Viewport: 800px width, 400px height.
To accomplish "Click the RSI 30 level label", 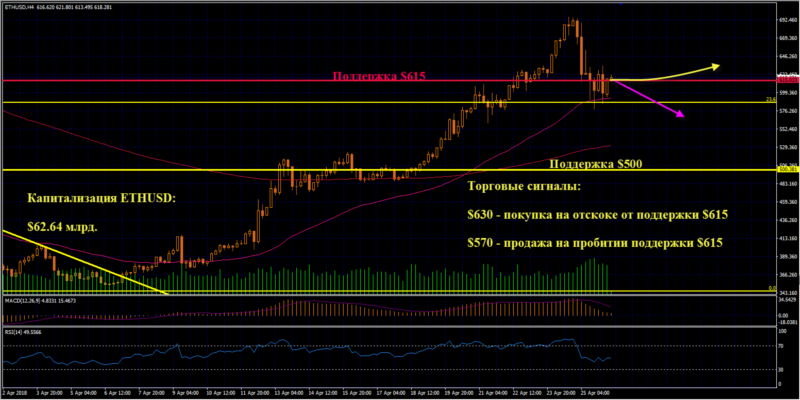I will pyautogui.click(x=781, y=369).
